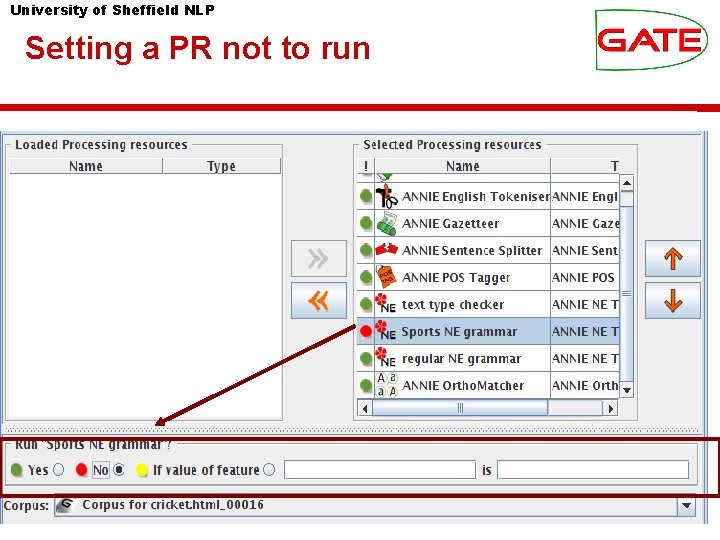720x540 pixels.
Task: Click the horizontal scrollbar left arrow
Action: [365, 408]
